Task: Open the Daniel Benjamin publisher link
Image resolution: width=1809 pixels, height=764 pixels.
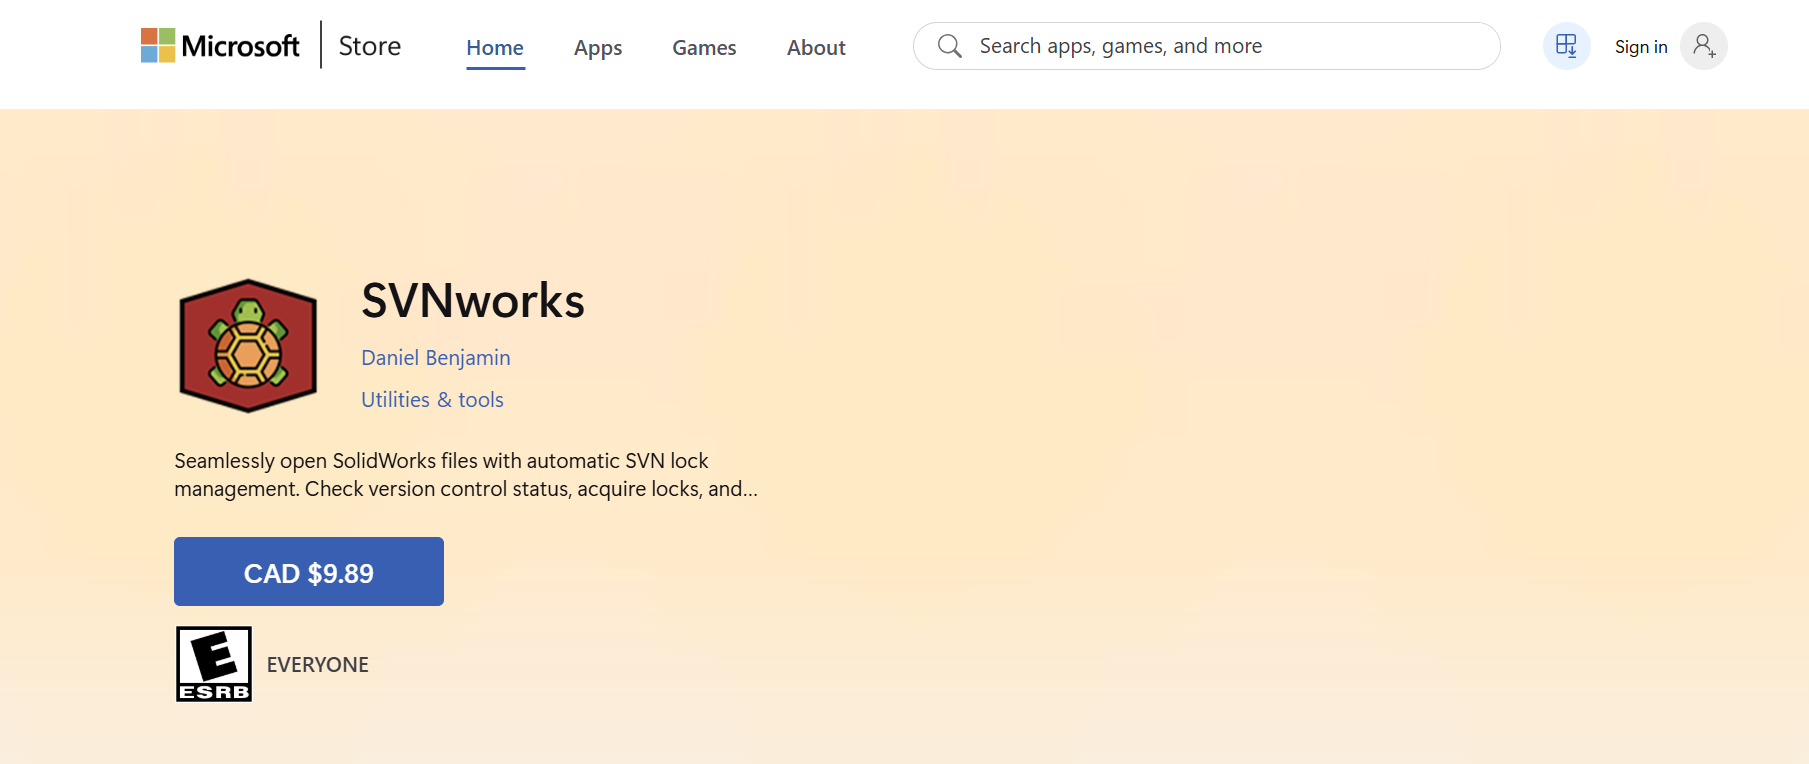Action: [x=436, y=358]
